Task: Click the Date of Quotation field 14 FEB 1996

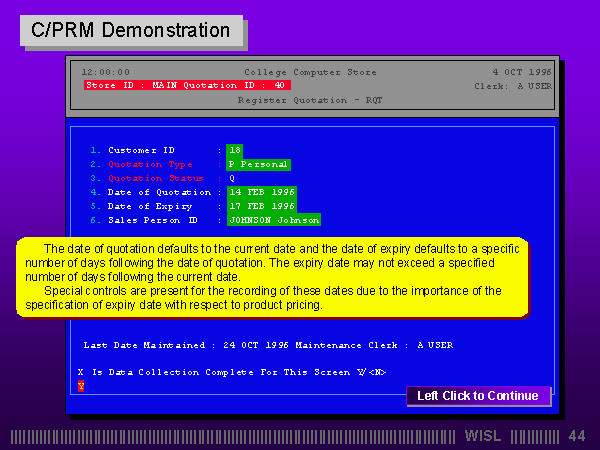Action: tap(262, 192)
